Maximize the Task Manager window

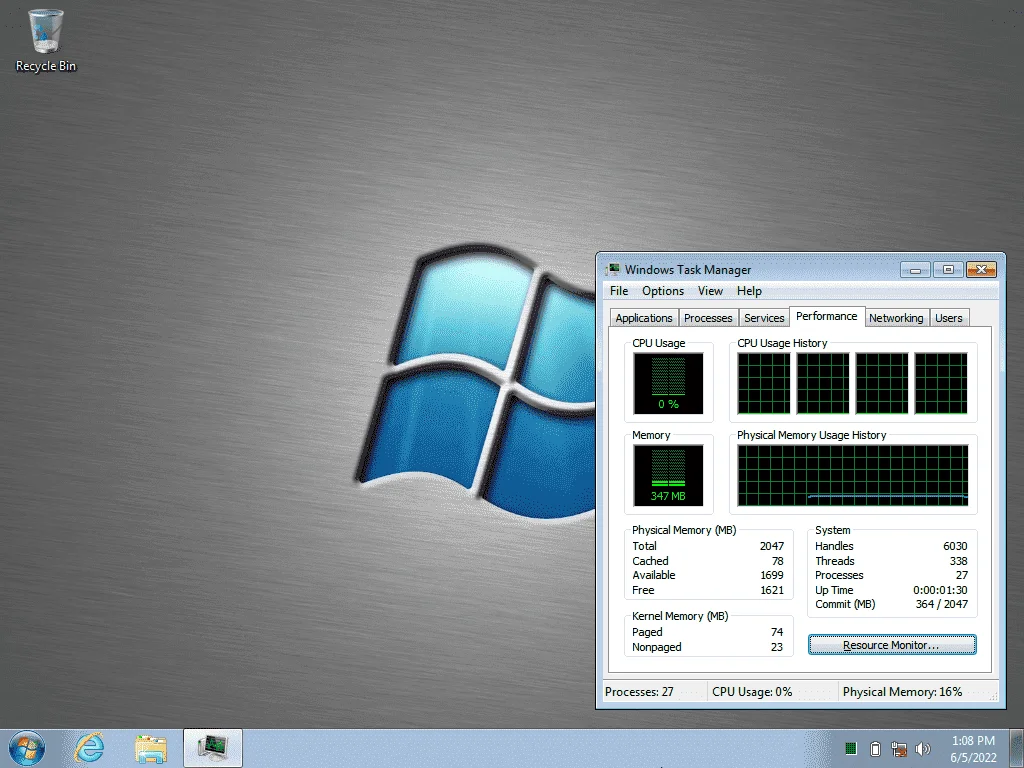point(948,270)
